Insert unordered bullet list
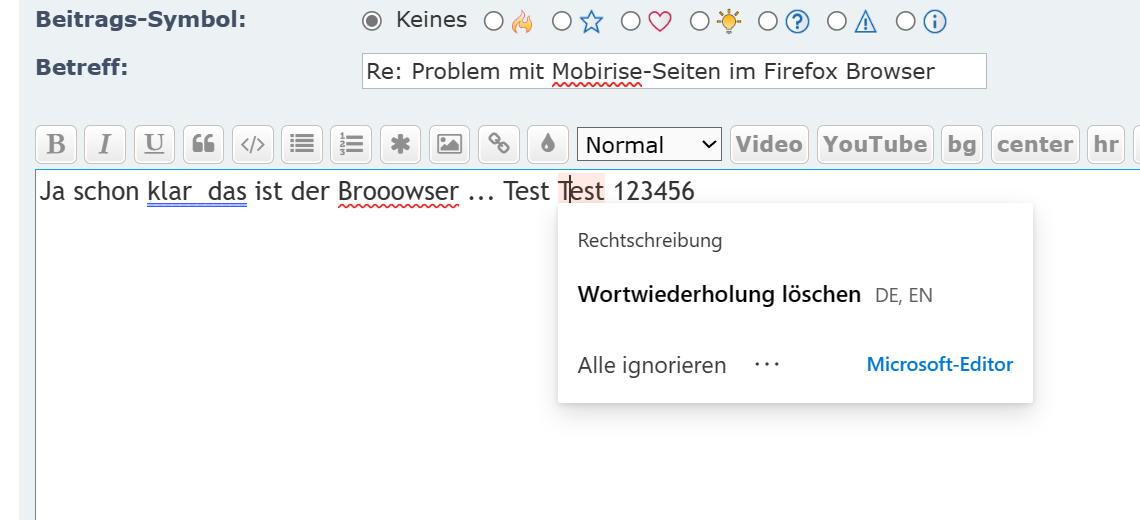Screen dimensions: 1140x520 point(302,144)
